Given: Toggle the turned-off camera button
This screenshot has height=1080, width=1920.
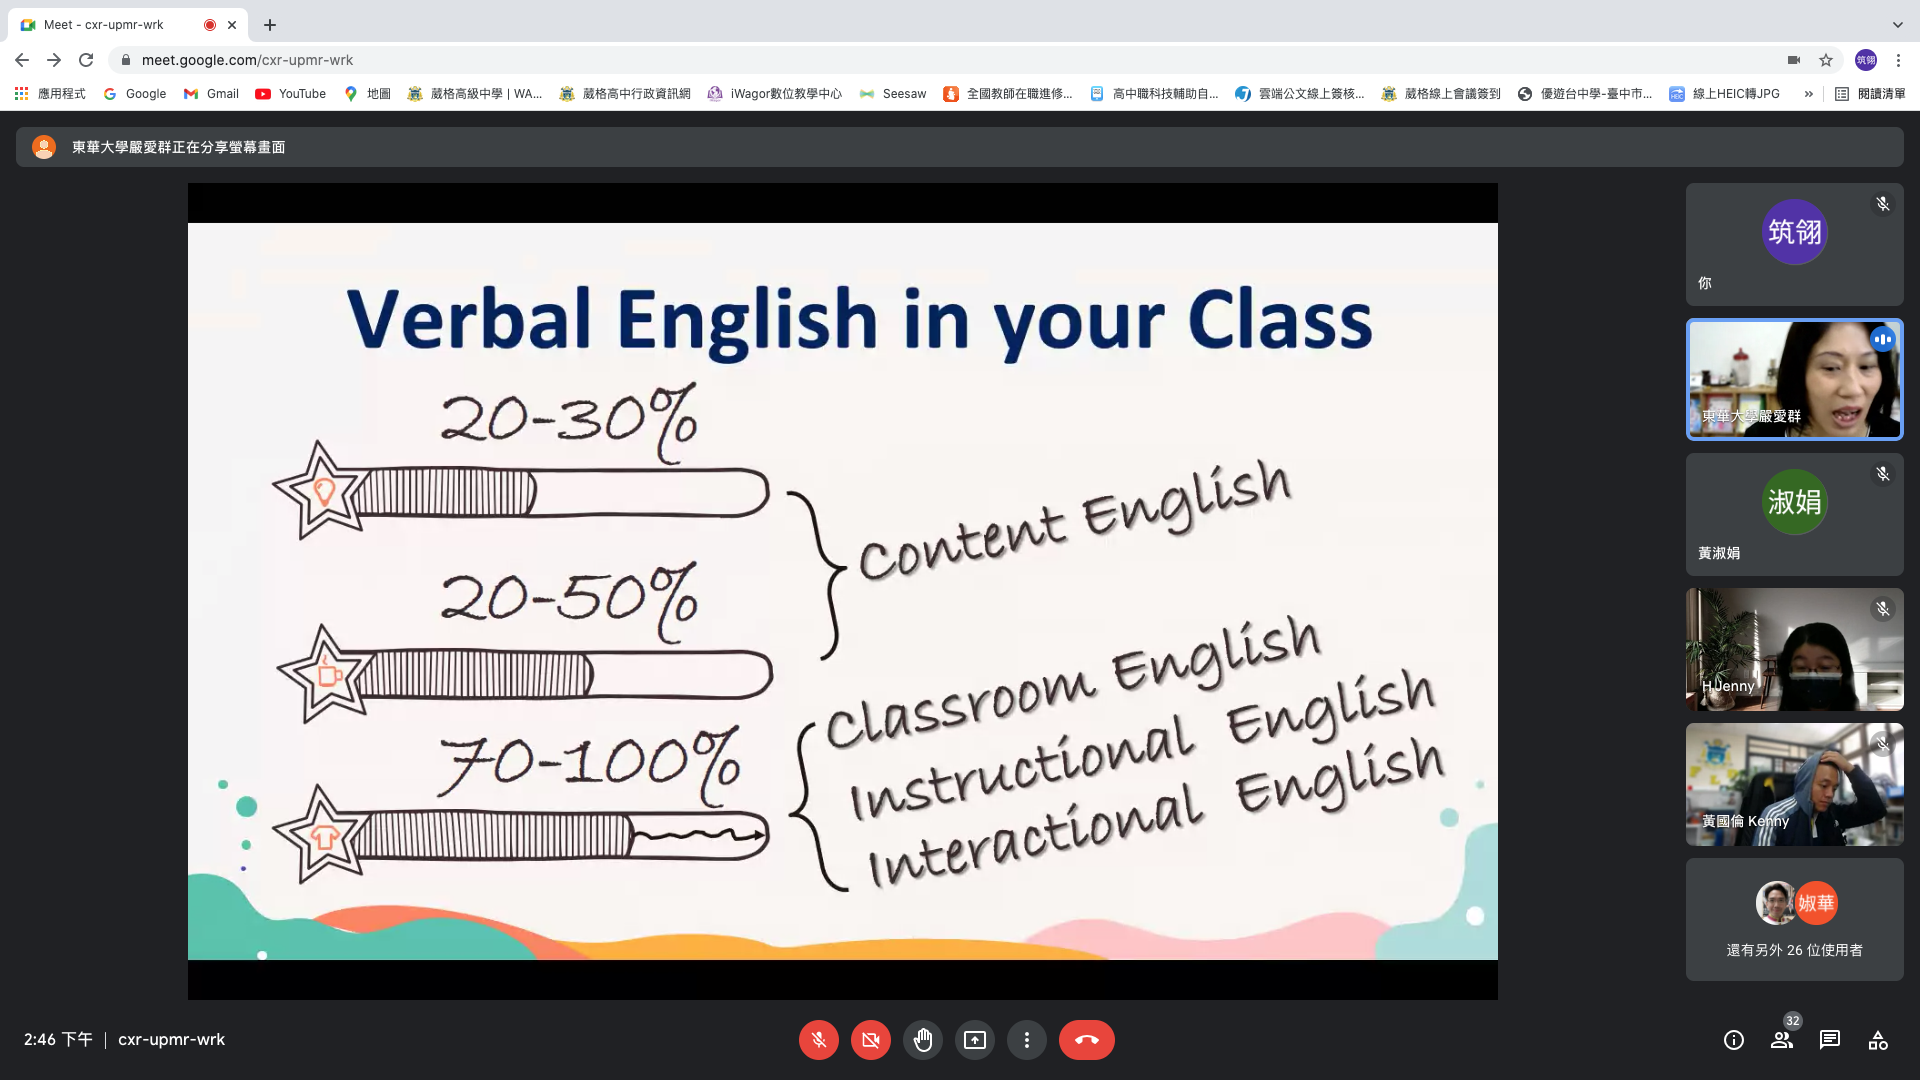Looking at the screenshot, I should tap(870, 1040).
